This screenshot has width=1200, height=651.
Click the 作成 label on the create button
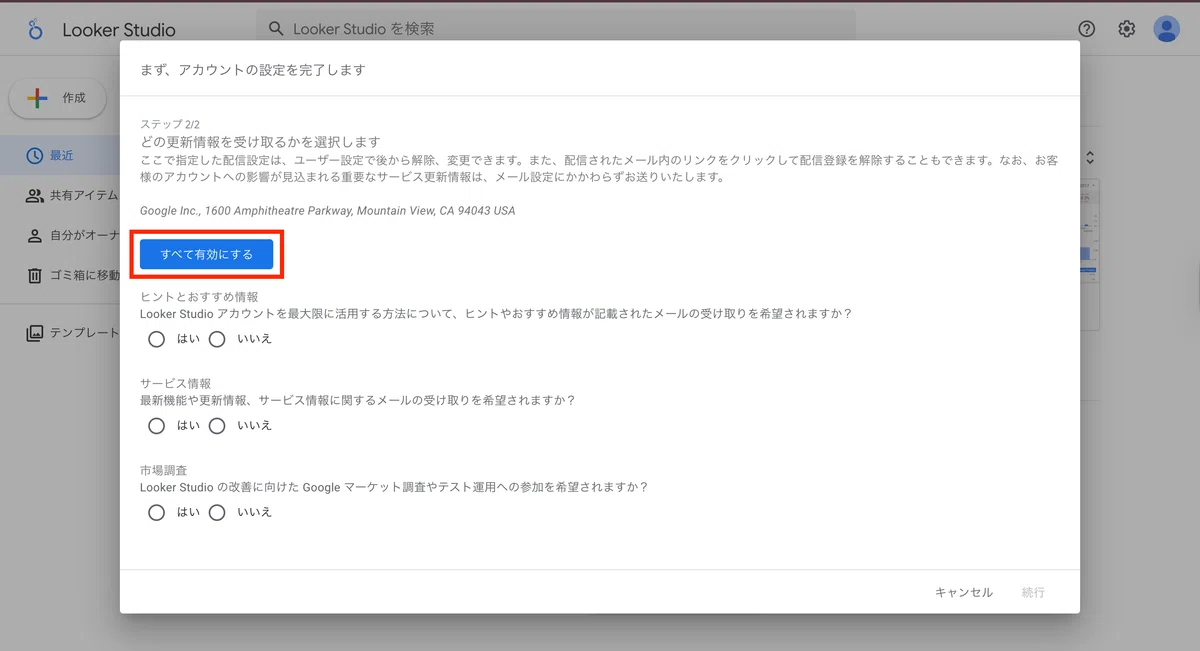tap(74, 98)
